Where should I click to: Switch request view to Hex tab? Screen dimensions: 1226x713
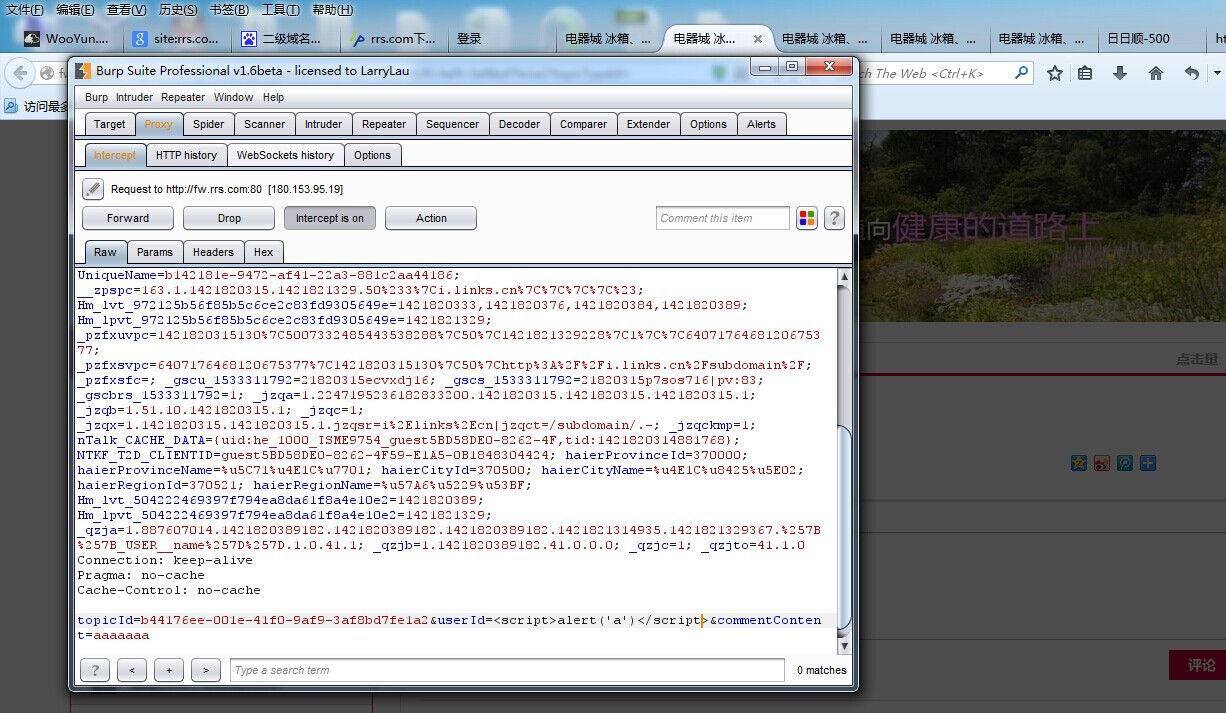tap(264, 252)
